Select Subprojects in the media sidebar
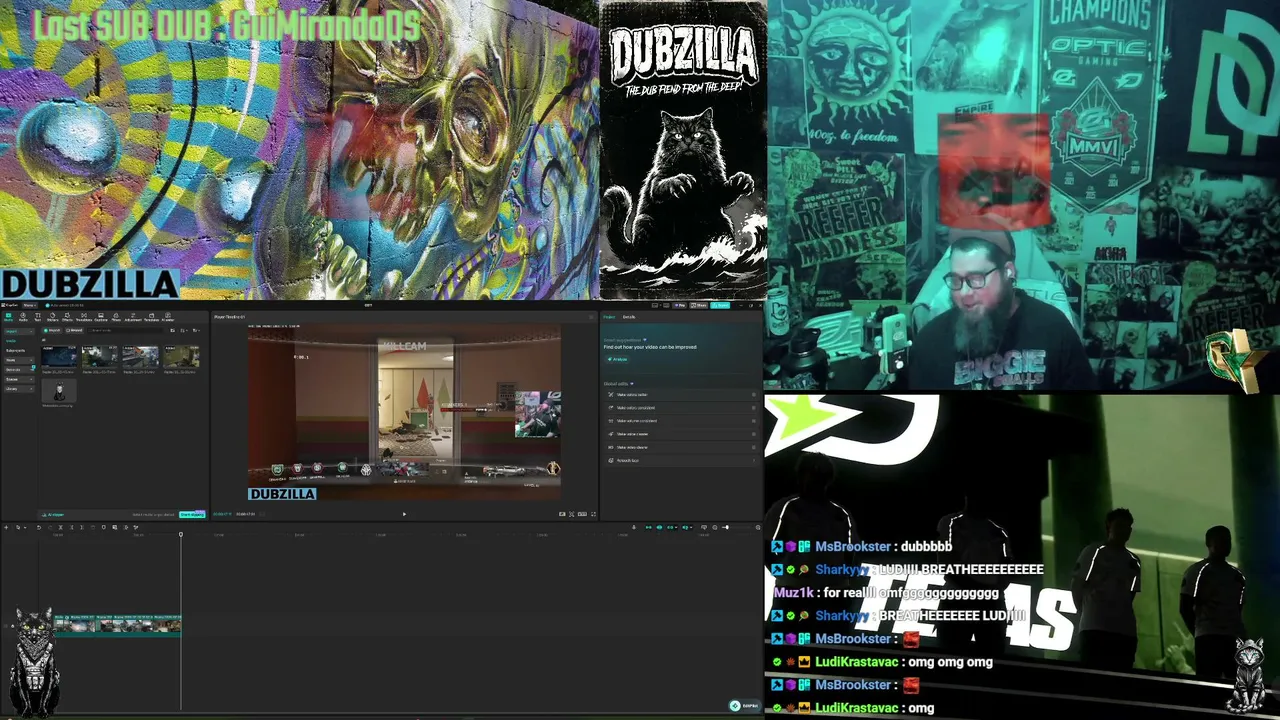 pos(16,350)
